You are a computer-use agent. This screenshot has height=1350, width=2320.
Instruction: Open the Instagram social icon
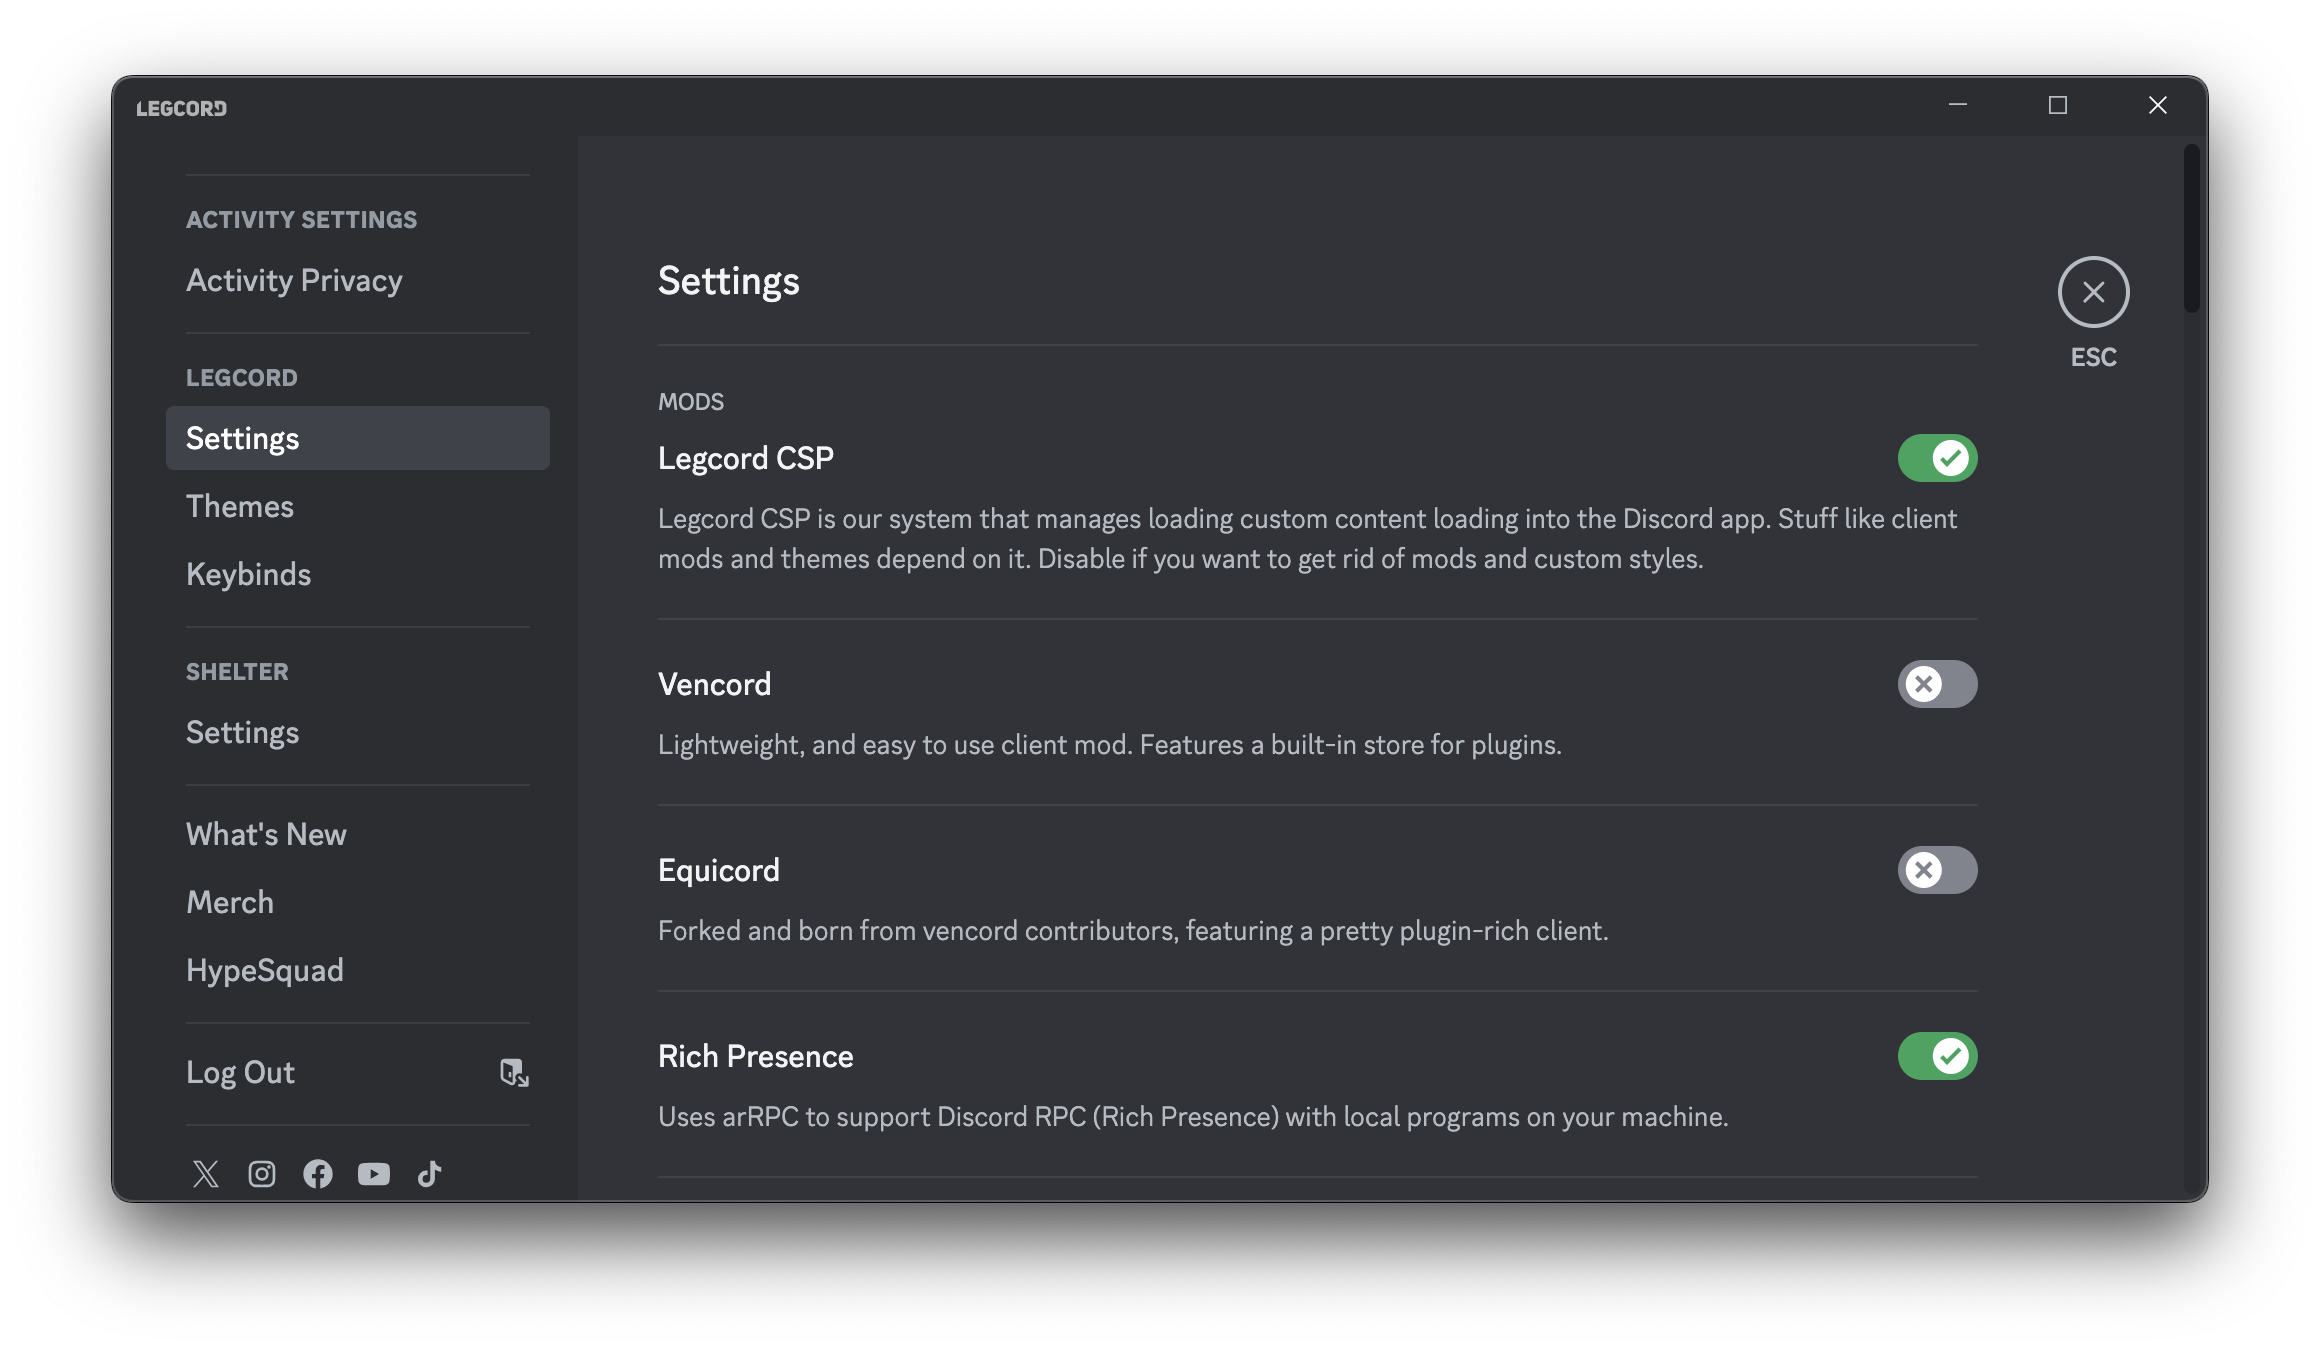click(x=262, y=1174)
